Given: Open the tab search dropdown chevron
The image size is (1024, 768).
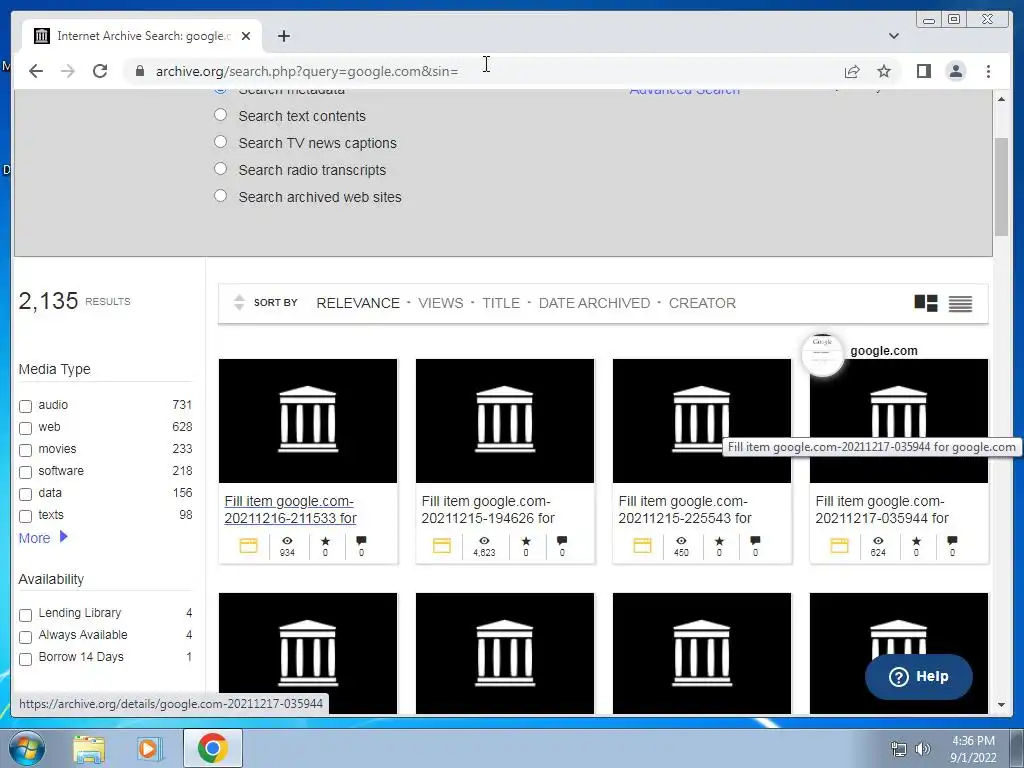Looking at the screenshot, I should (x=893, y=36).
